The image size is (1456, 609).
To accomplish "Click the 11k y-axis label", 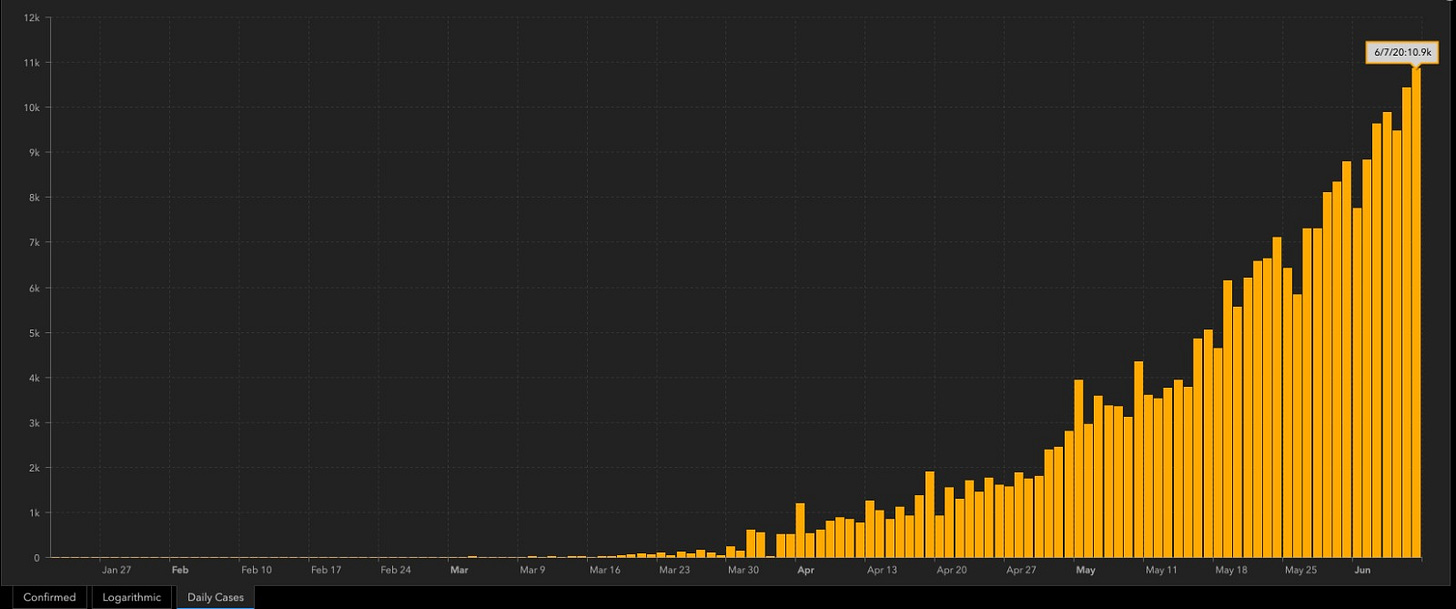I will [32, 62].
